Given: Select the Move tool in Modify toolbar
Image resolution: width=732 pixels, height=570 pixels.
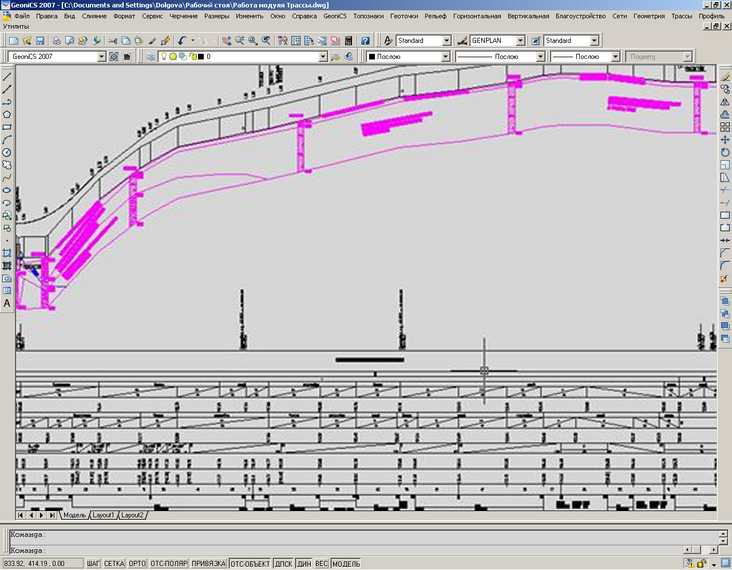Looking at the screenshot, I should pos(725,140).
